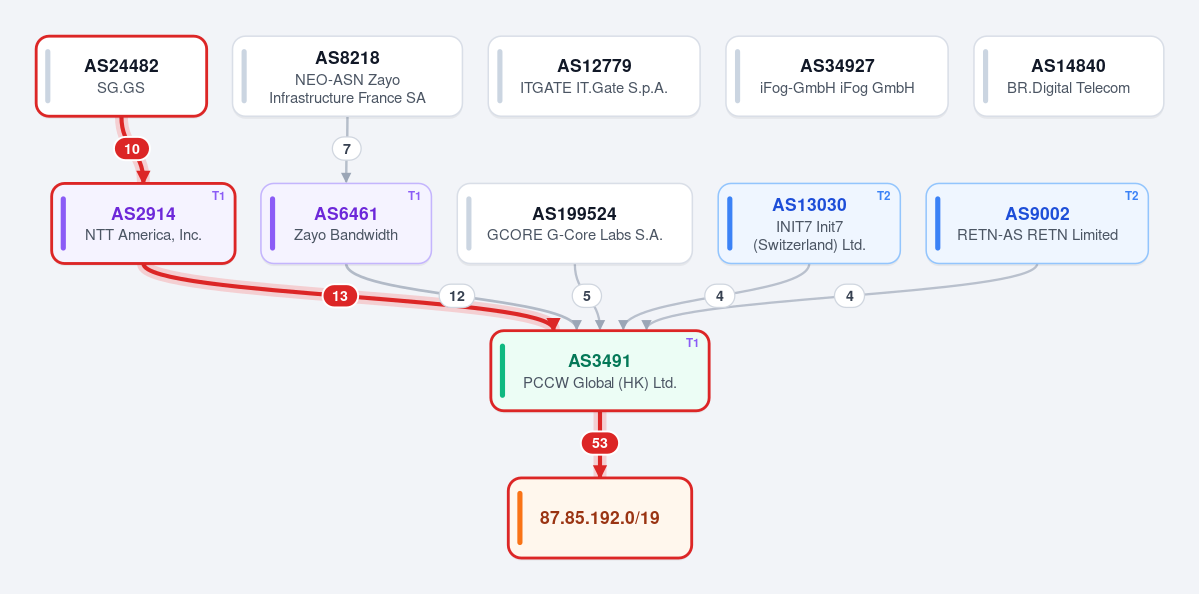Click the AS8218 NEO-ASN Zayo node
The width and height of the screenshot is (1199, 594).
347,76
